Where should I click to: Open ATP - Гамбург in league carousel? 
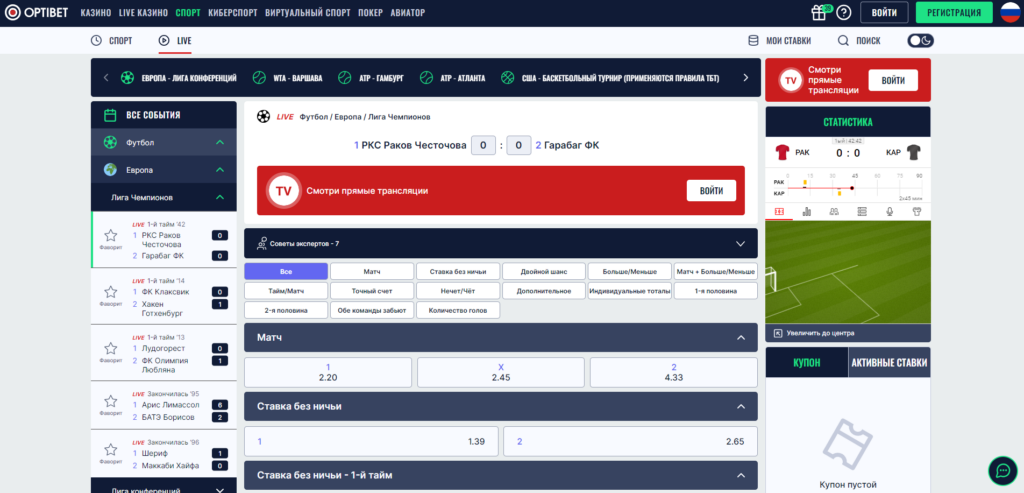(370, 78)
